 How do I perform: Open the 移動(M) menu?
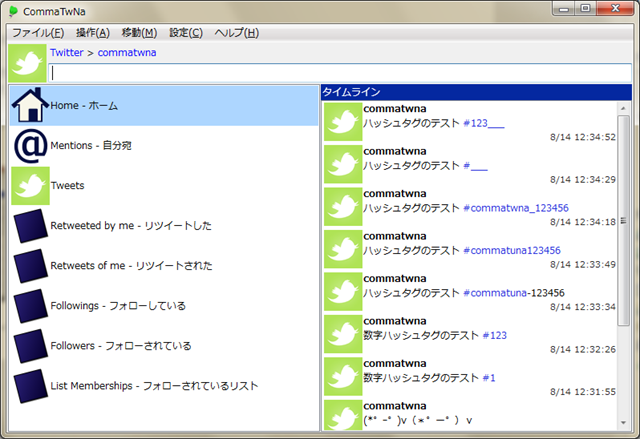pos(139,33)
